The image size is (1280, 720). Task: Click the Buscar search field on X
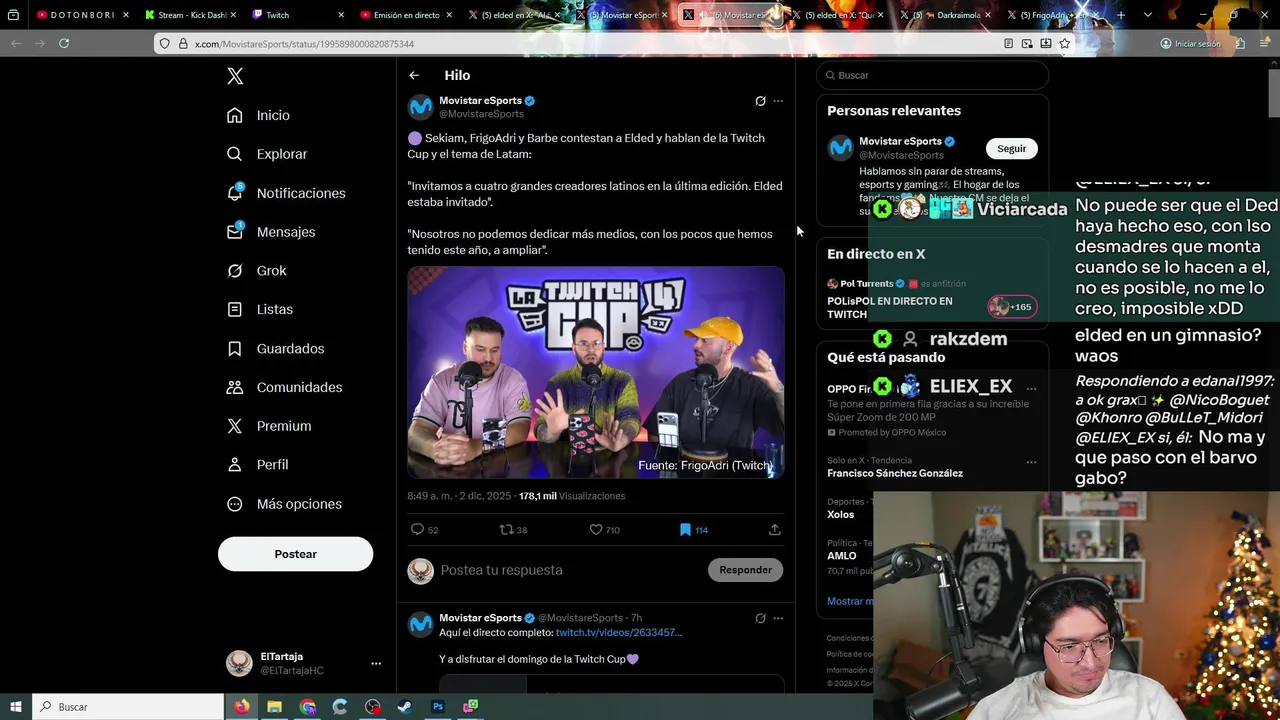pos(932,75)
